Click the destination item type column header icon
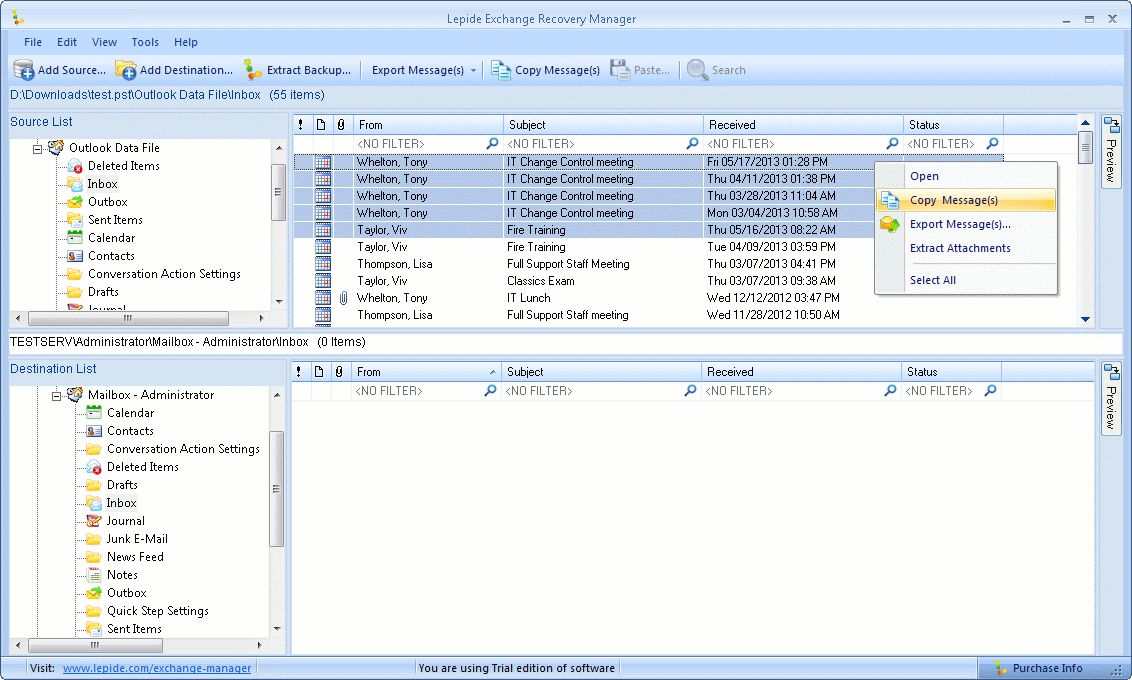This screenshot has height=680, width=1132. click(x=318, y=372)
